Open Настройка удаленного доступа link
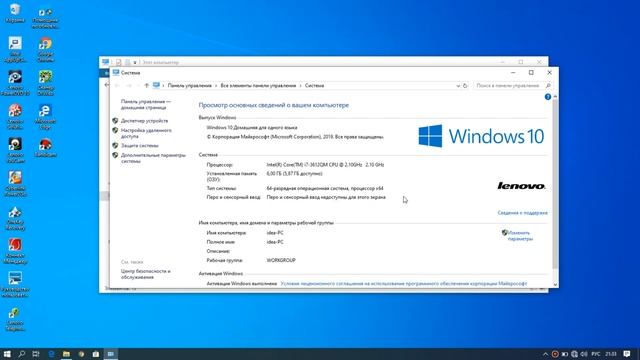This screenshot has width=640, height=360. [x=146, y=133]
